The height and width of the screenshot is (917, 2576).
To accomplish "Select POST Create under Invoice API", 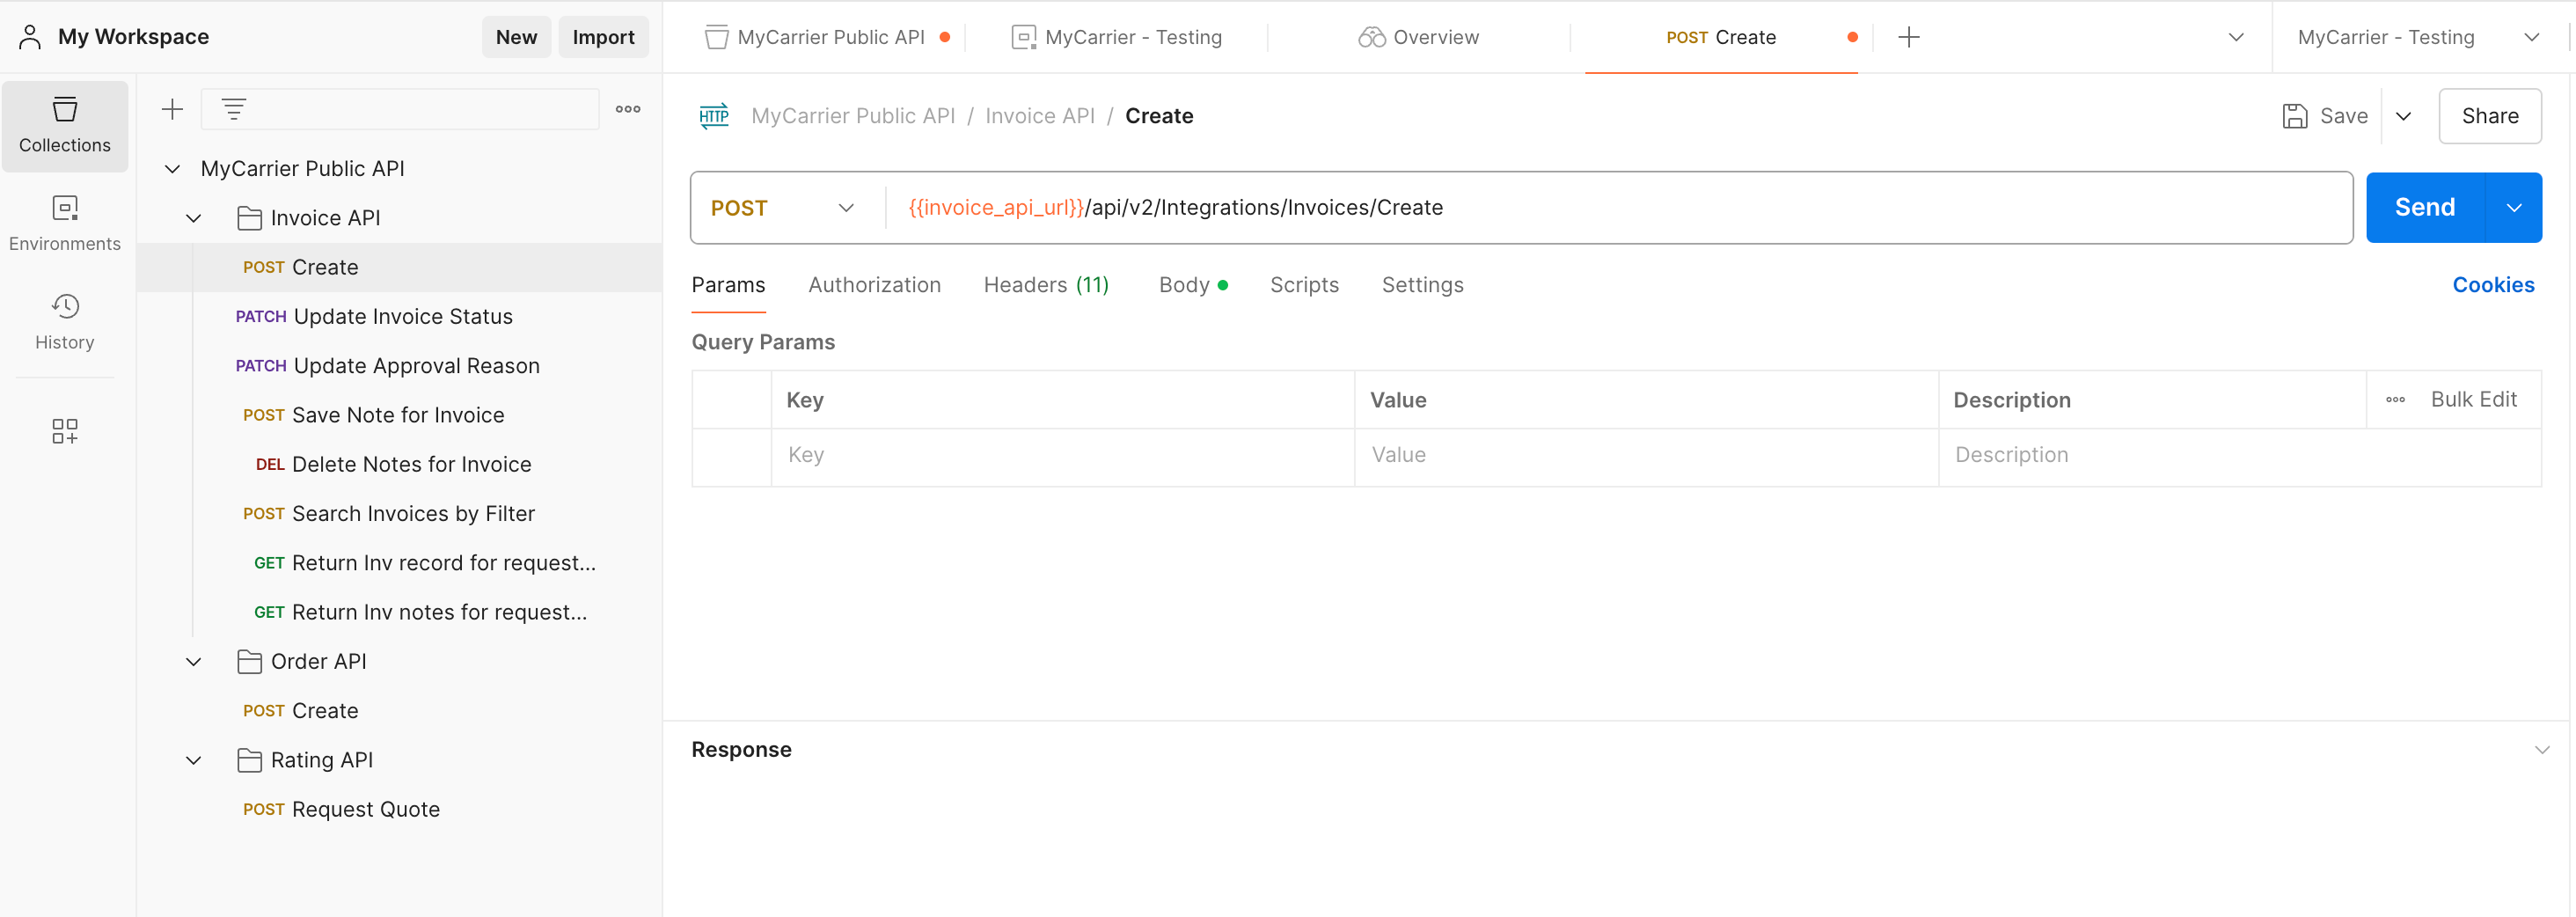I will point(400,267).
